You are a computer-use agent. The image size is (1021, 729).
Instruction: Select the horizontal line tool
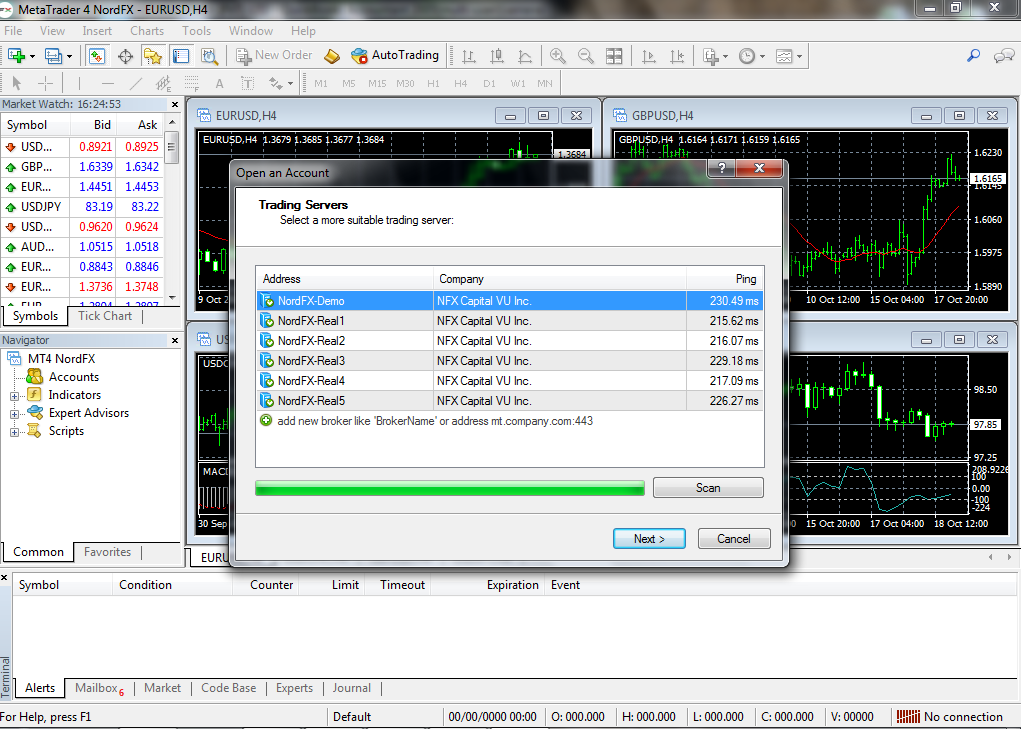107,83
